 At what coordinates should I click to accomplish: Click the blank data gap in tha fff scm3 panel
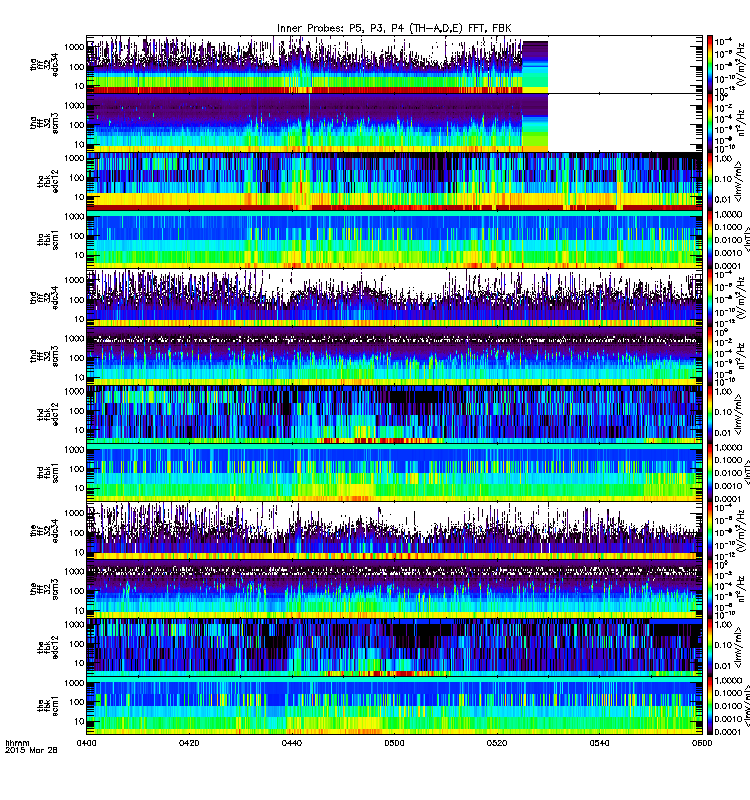tap(625, 122)
